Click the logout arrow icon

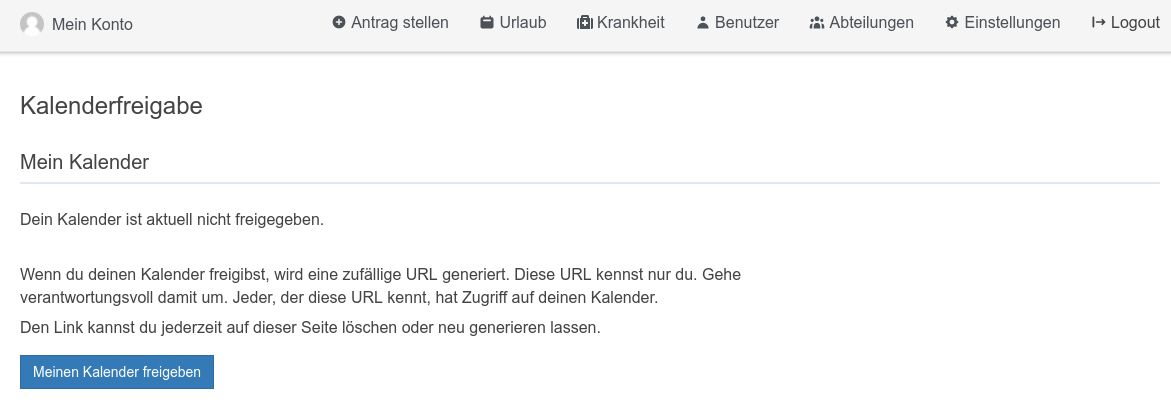[x=1099, y=22]
